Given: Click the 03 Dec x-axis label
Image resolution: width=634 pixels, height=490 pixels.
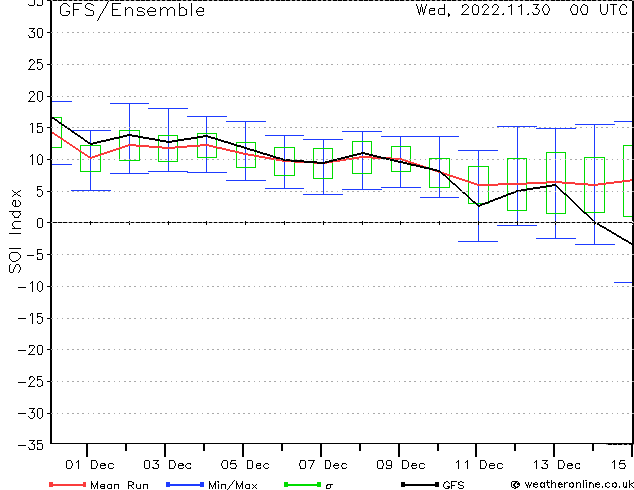Looking at the screenshot, I should tap(167, 465).
